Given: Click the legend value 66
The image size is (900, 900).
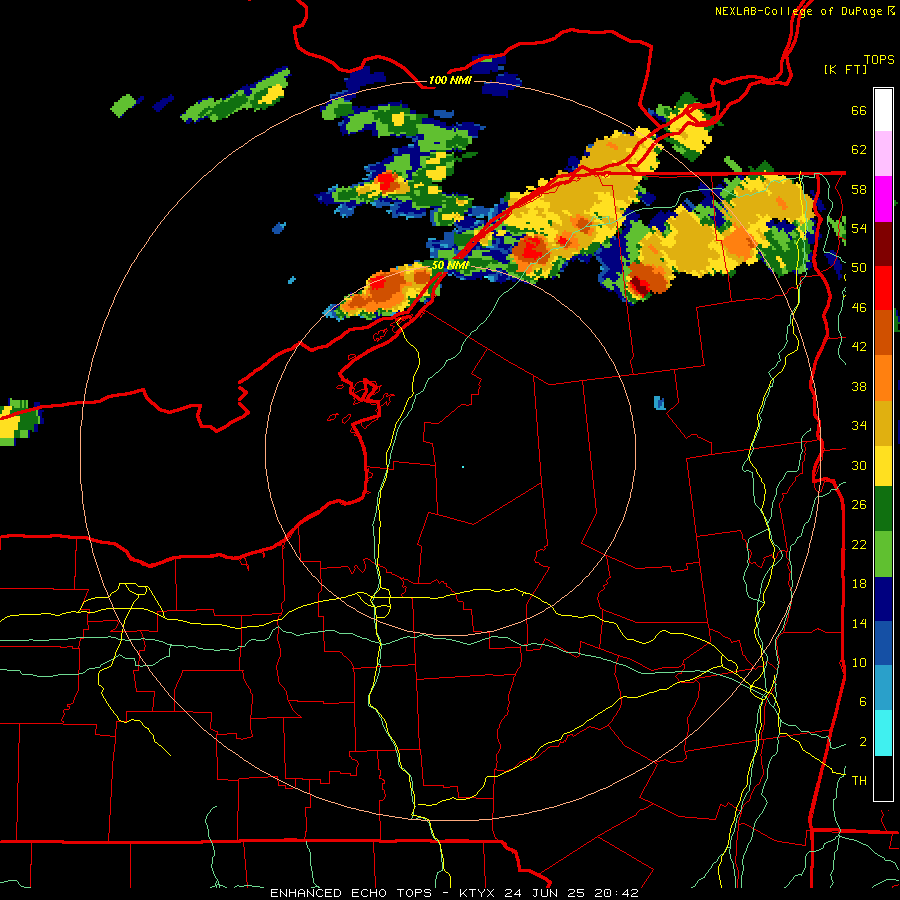Looking at the screenshot, I should point(859,110).
